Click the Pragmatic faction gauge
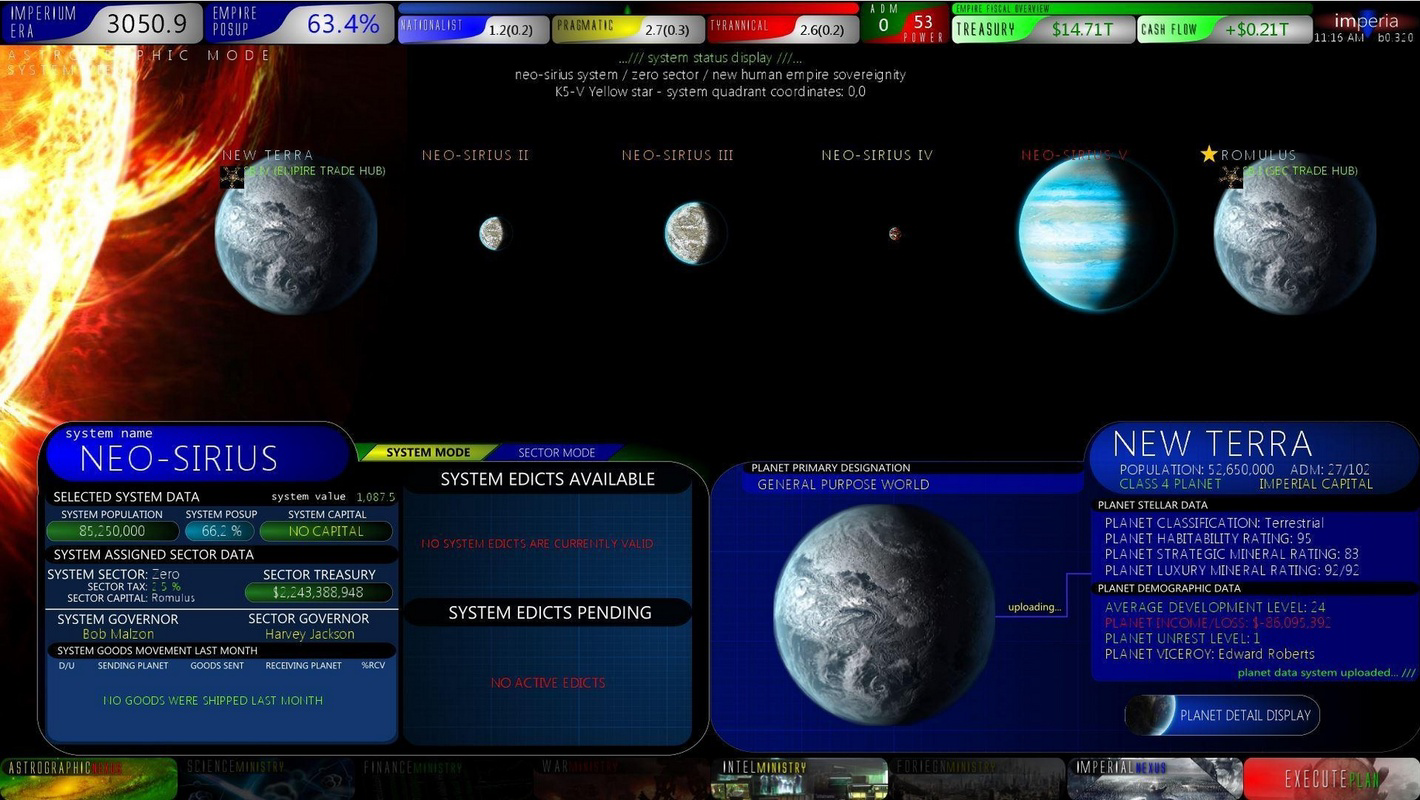 pos(628,28)
